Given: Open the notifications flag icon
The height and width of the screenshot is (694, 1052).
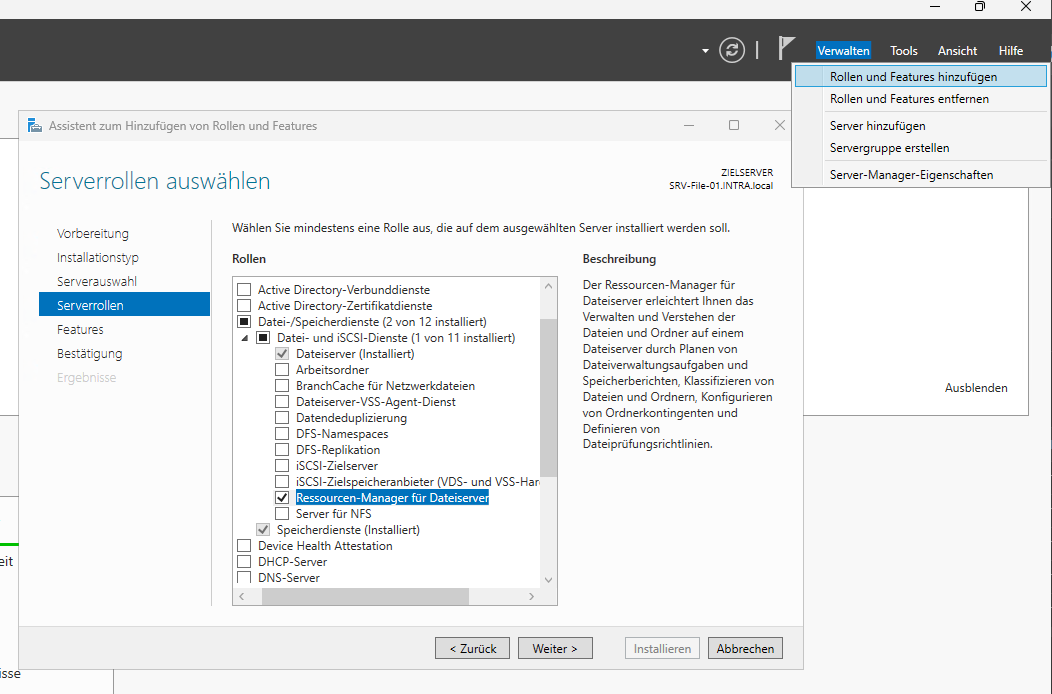Looking at the screenshot, I should 787,49.
